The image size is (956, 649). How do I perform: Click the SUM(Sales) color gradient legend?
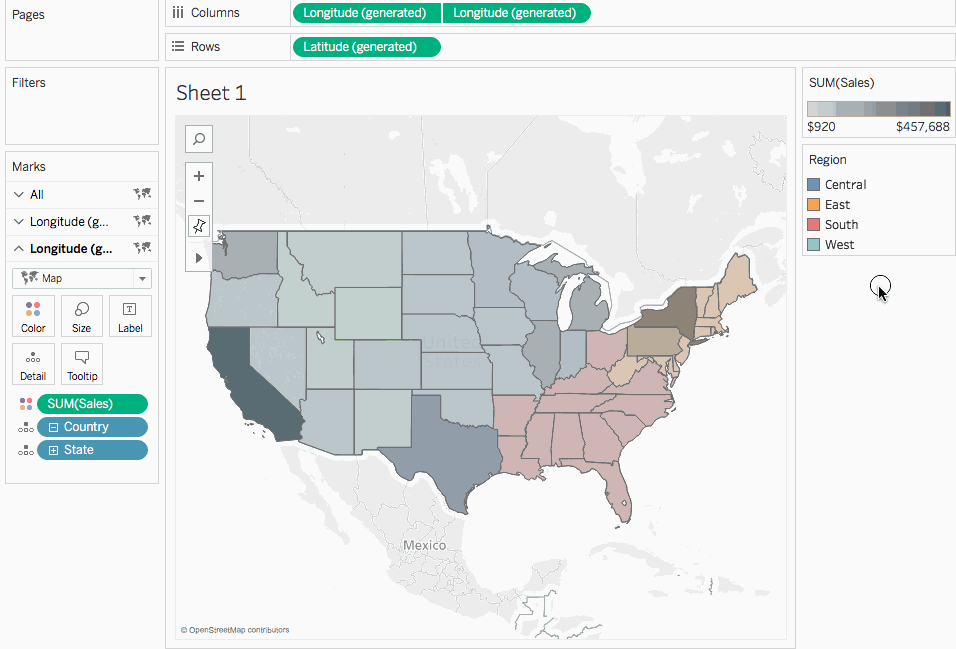coord(879,109)
